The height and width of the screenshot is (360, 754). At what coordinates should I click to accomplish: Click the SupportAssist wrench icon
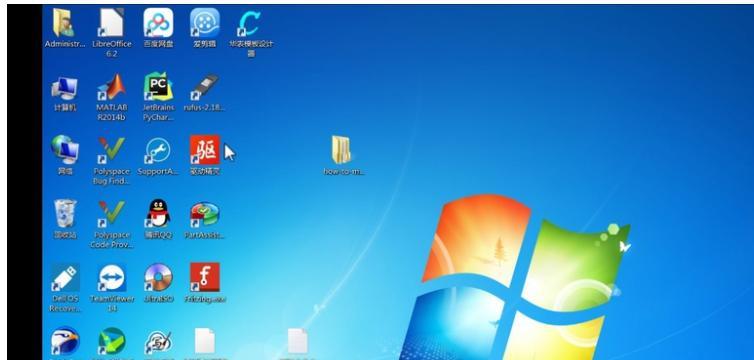tap(158, 151)
